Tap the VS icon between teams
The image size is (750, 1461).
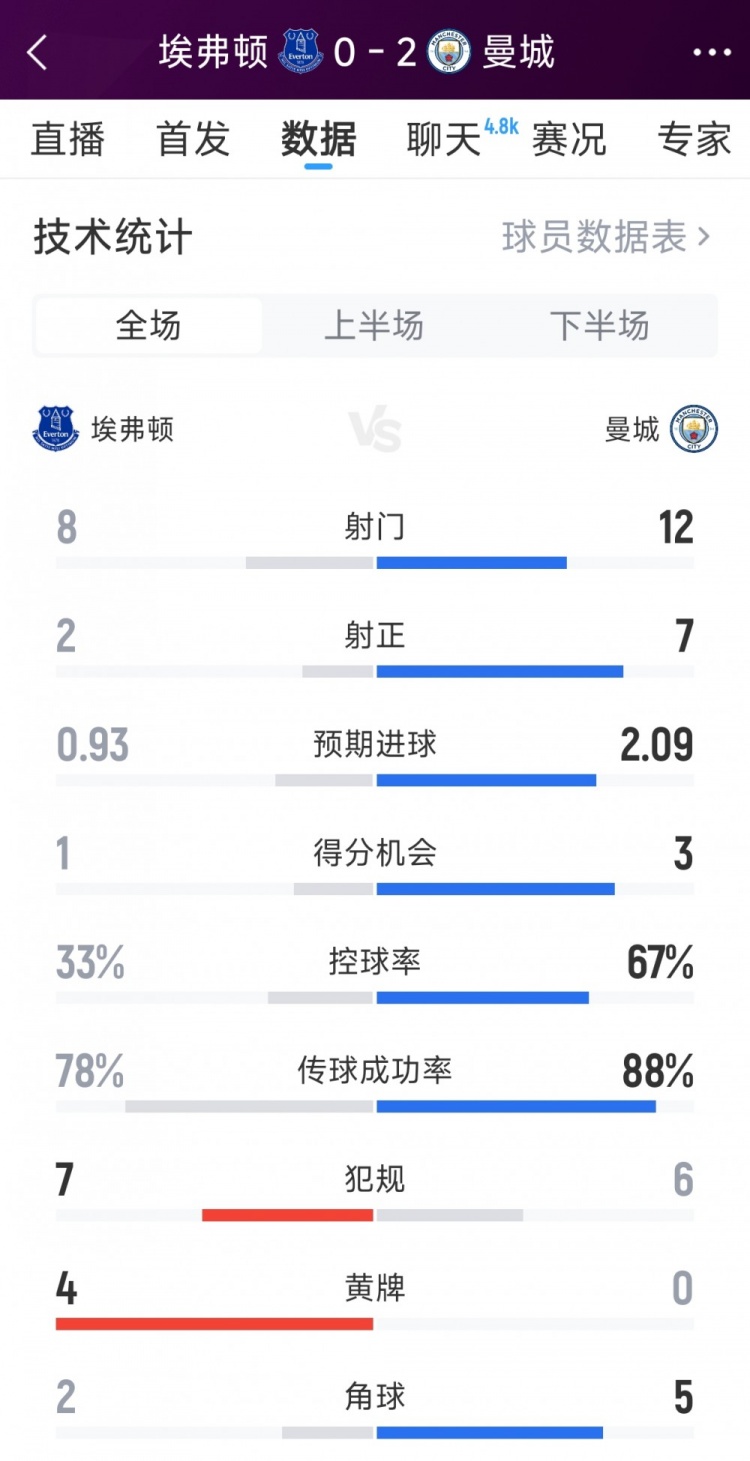375,431
